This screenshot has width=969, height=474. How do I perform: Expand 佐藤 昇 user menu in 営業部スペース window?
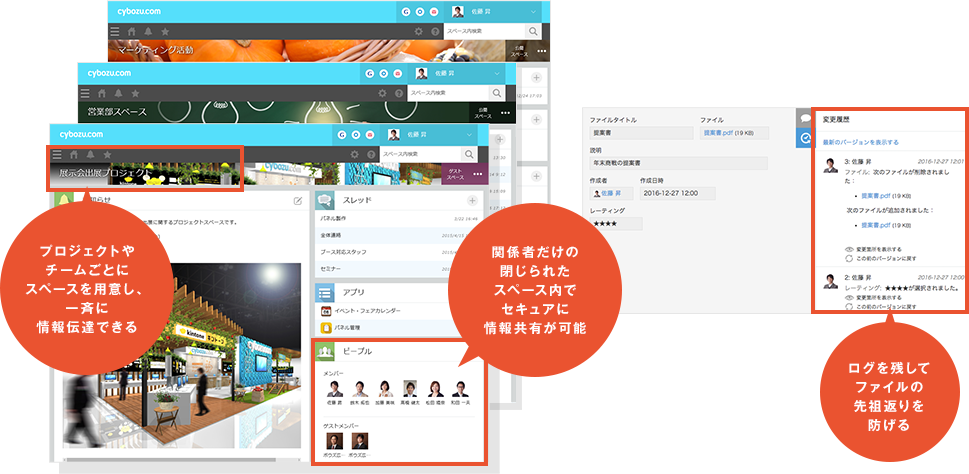click(498, 74)
